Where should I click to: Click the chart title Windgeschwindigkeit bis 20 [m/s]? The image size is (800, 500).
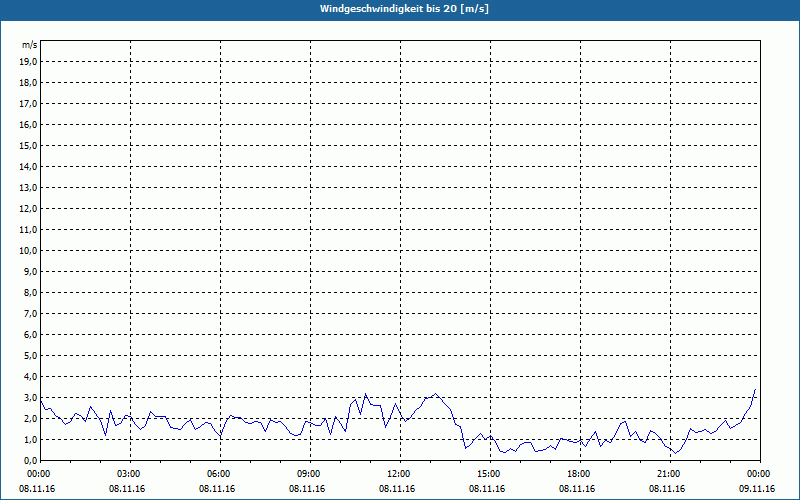404,9
